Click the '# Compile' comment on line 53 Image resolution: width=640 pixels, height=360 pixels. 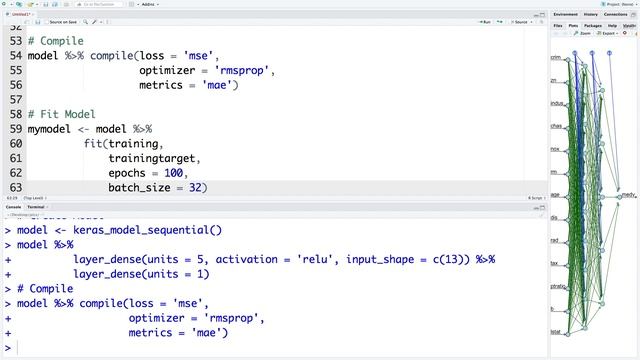pos(56,41)
